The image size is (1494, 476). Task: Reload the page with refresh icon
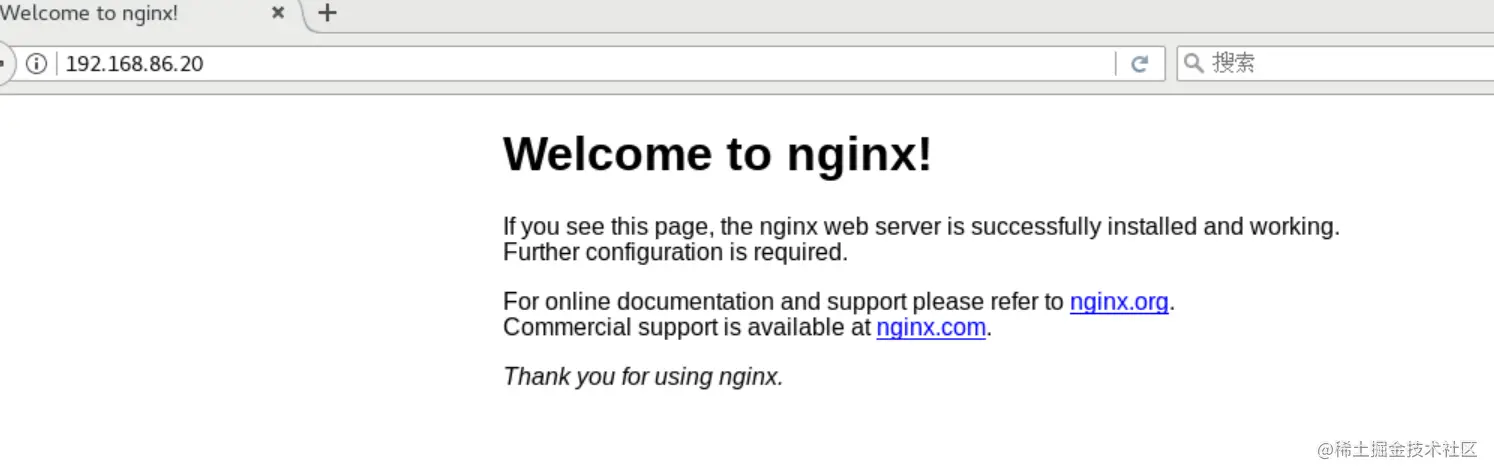[x=1139, y=64]
